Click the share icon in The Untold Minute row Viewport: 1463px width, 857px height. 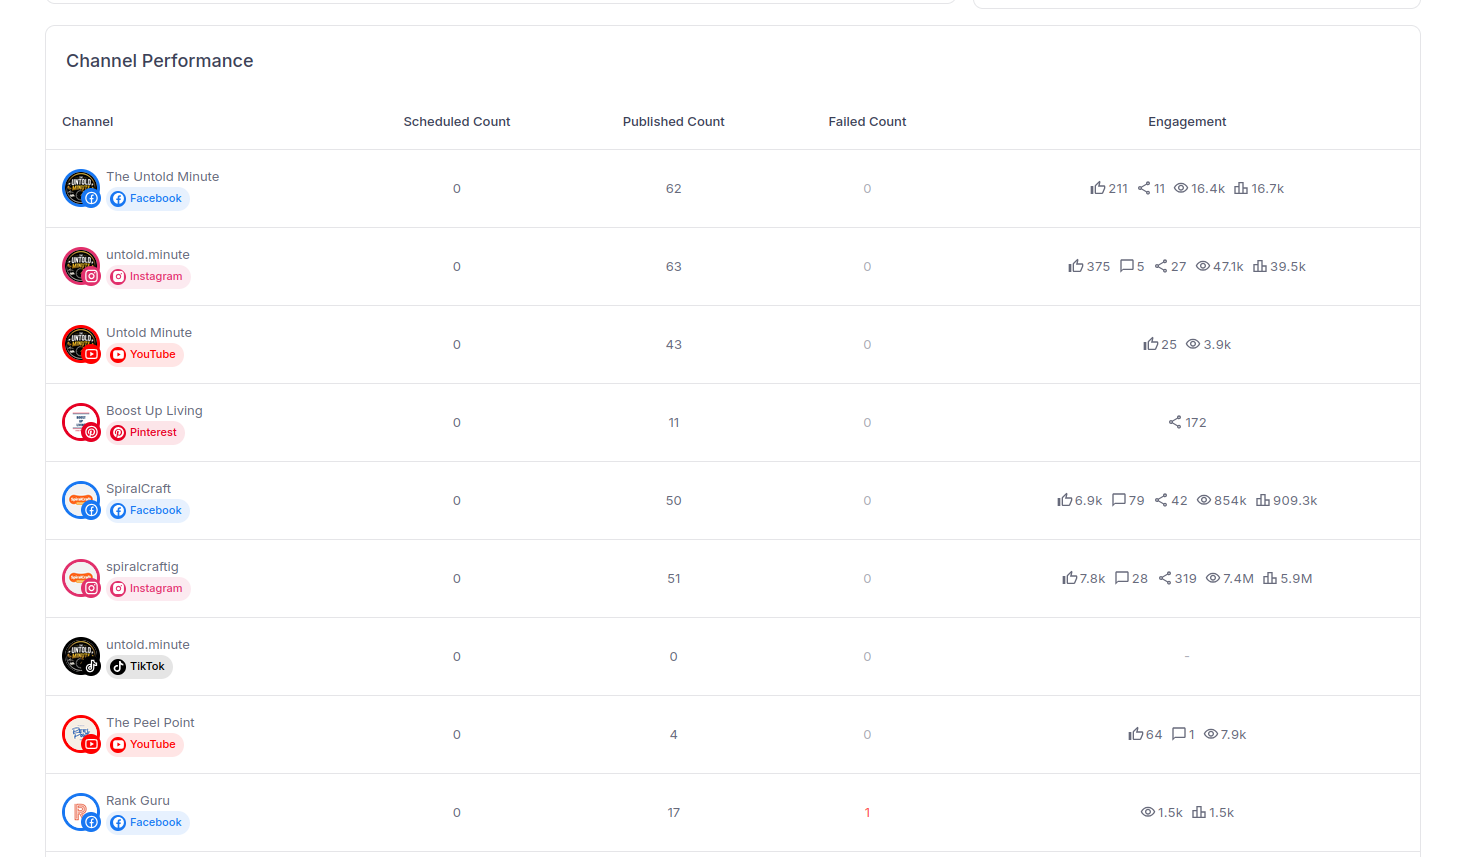pos(1144,188)
